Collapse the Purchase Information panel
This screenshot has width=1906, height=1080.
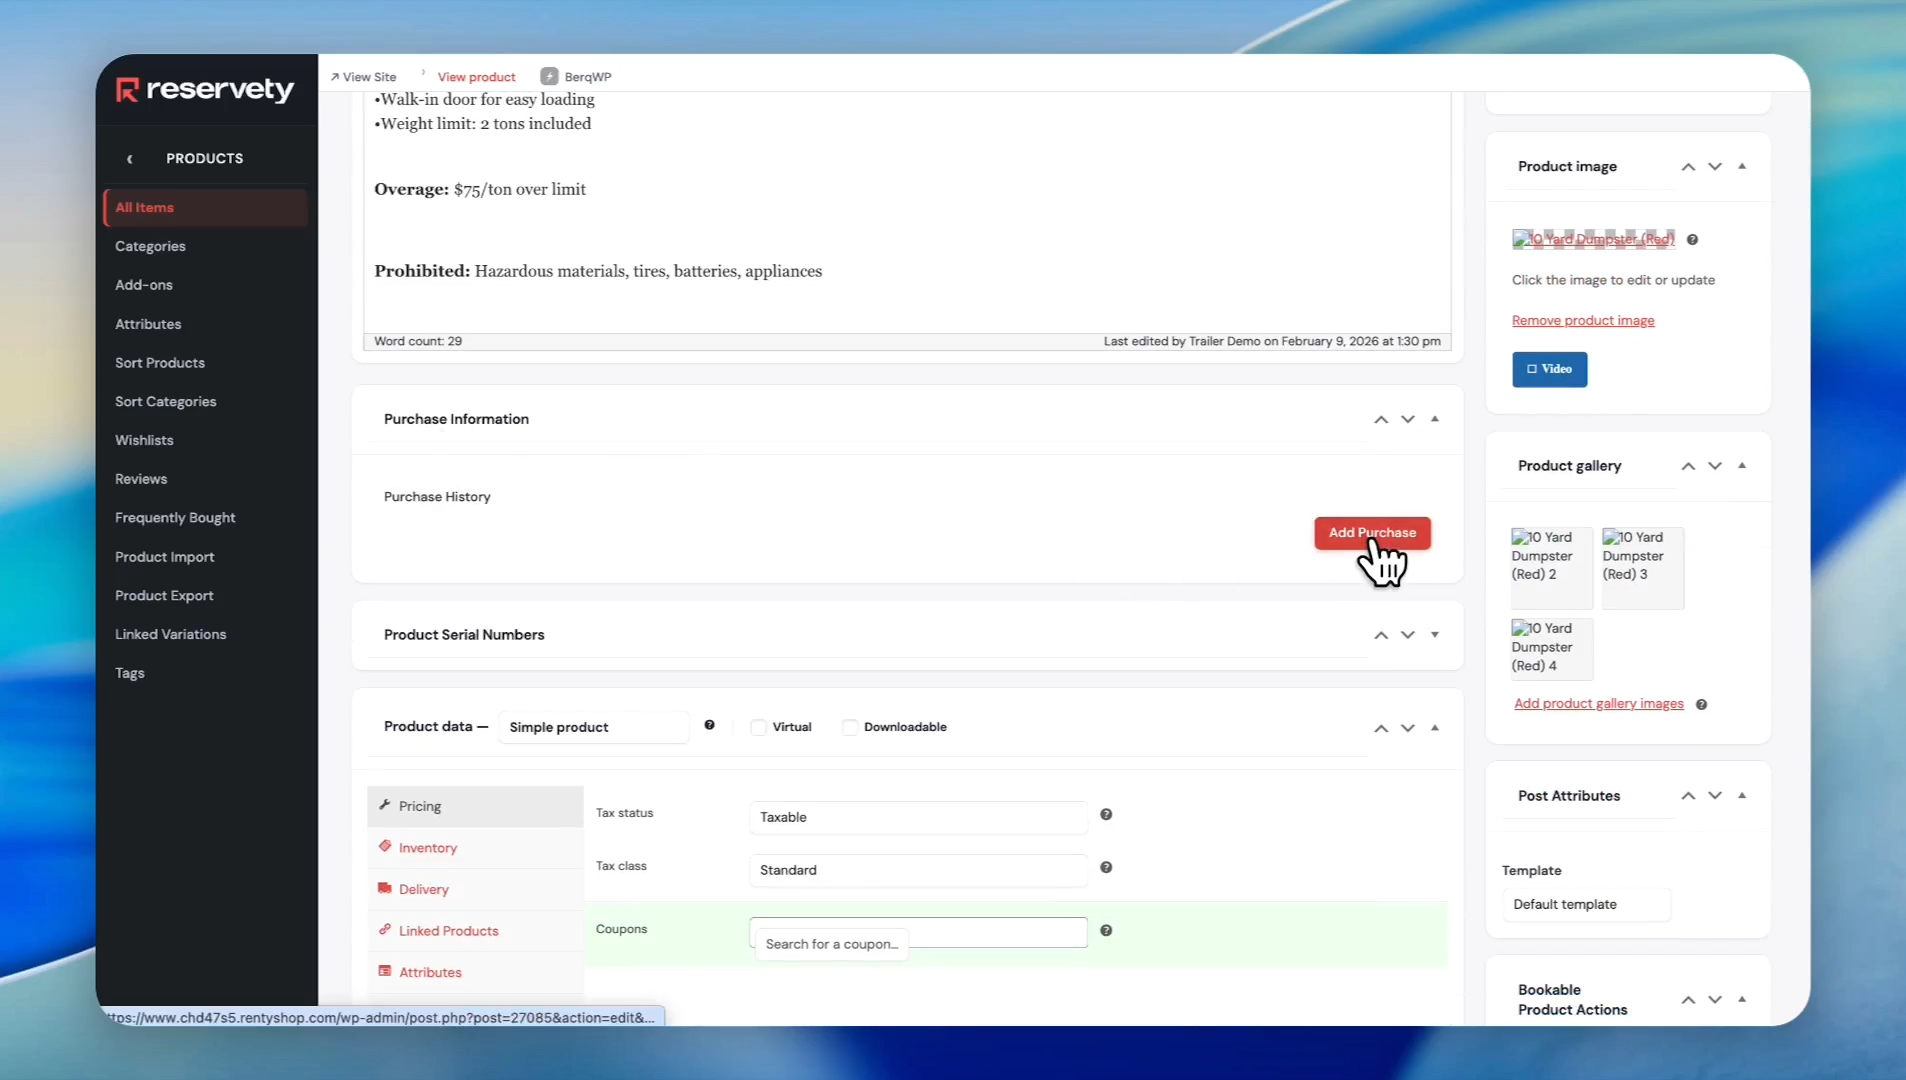tap(1435, 419)
